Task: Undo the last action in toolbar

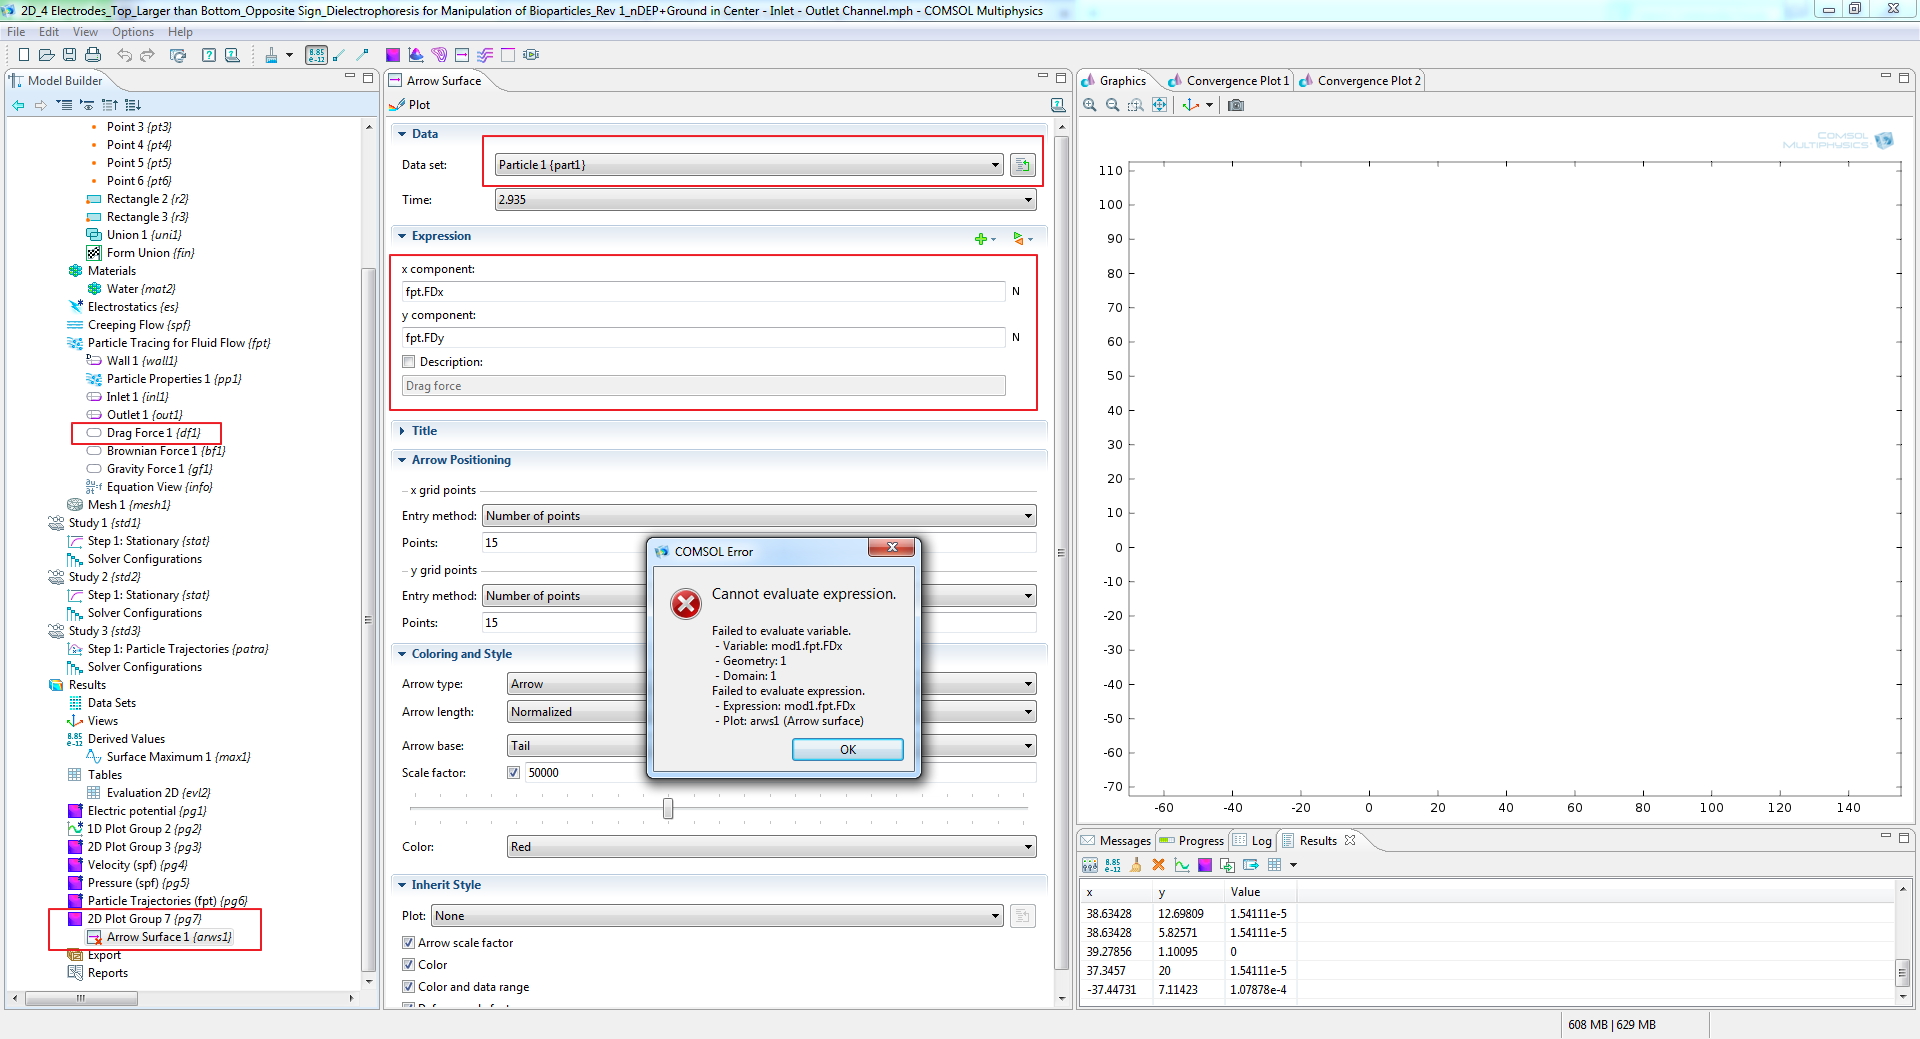Action: [x=124, y=55]
